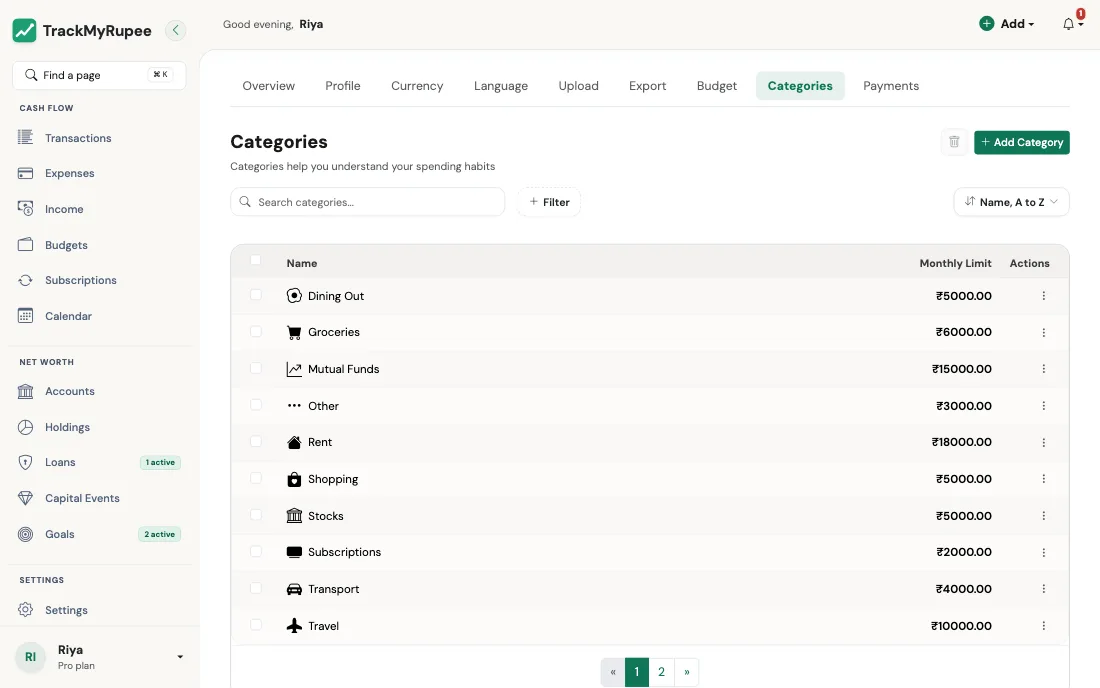
Task: Click the Name column header
Action: point(302,263)
